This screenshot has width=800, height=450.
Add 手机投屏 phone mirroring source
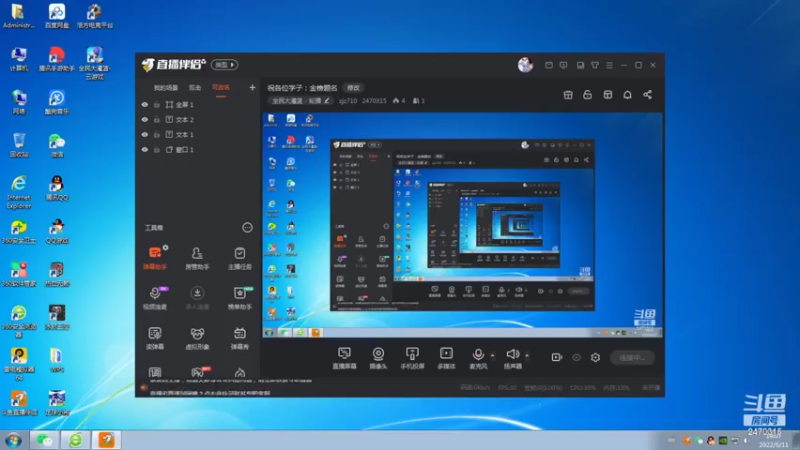412,358
